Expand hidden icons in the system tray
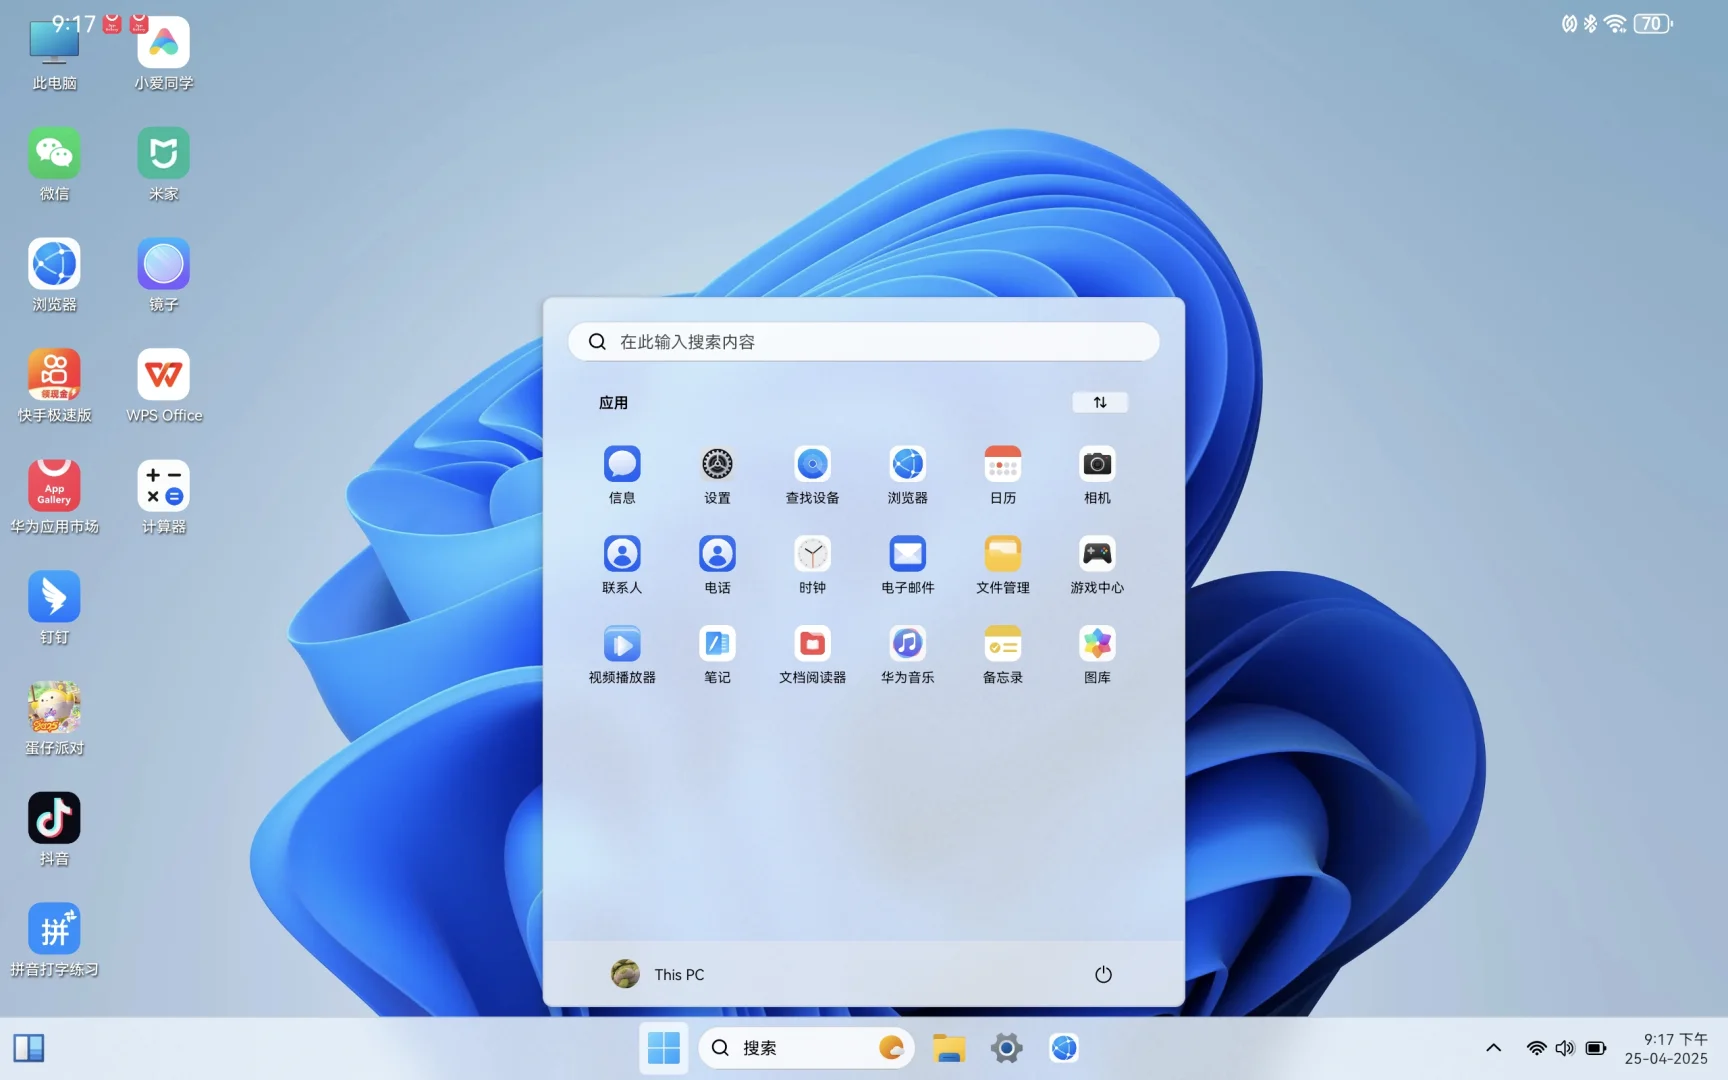 coord(1493,1048)
